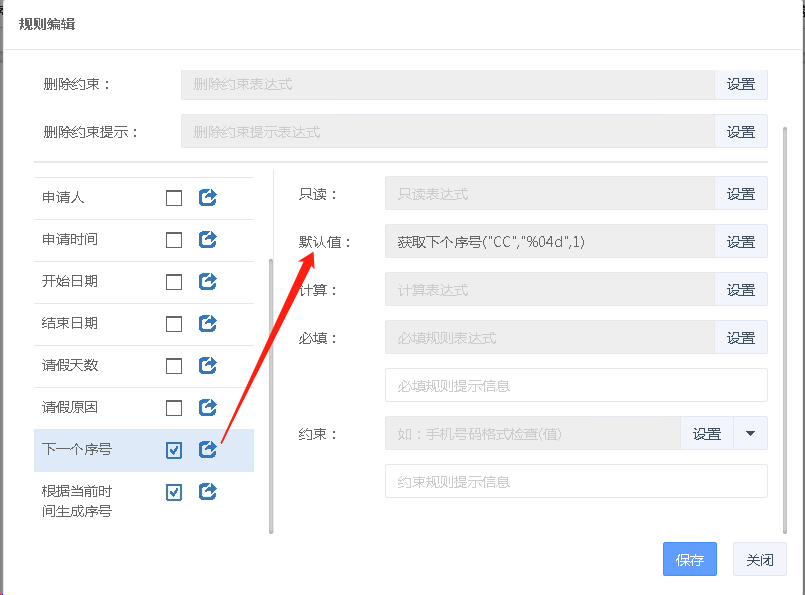Click share icon beside 申请时间 field
Viewport: 805px width, 595px height.
coord(207,240)
